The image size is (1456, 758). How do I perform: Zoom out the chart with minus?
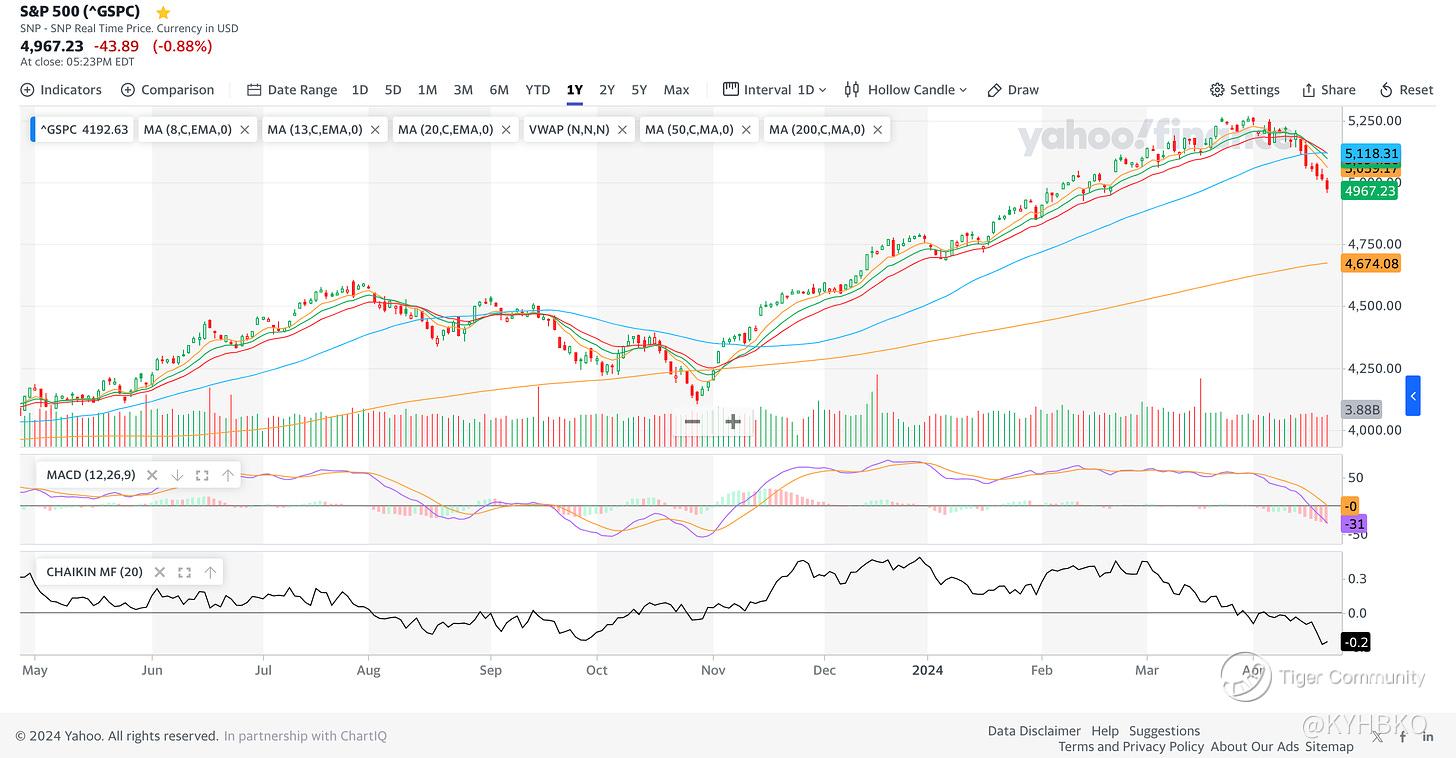tap(692, 422)
